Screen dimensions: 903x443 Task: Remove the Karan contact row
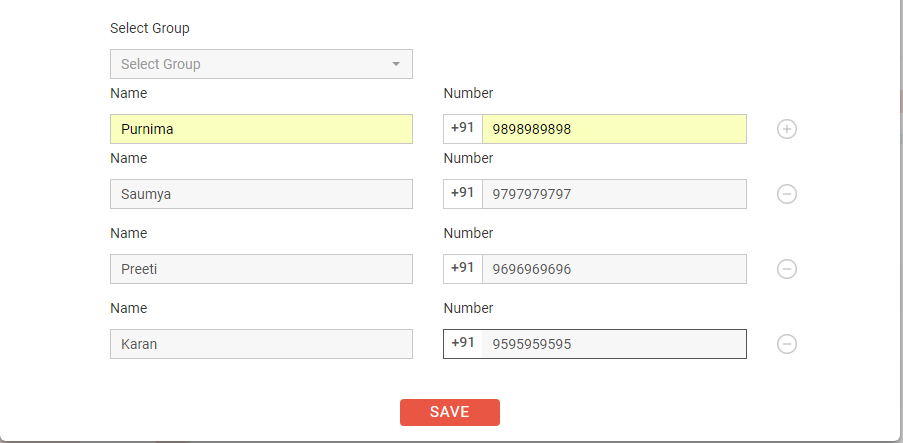tap(787, 344)
